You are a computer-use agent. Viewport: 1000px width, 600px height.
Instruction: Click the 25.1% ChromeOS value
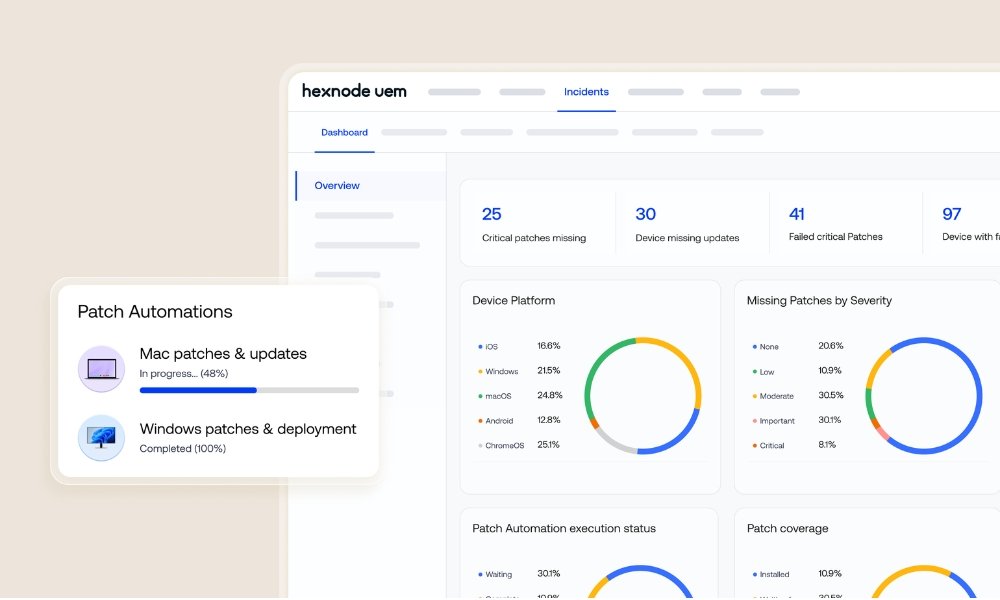click(548, 444)
